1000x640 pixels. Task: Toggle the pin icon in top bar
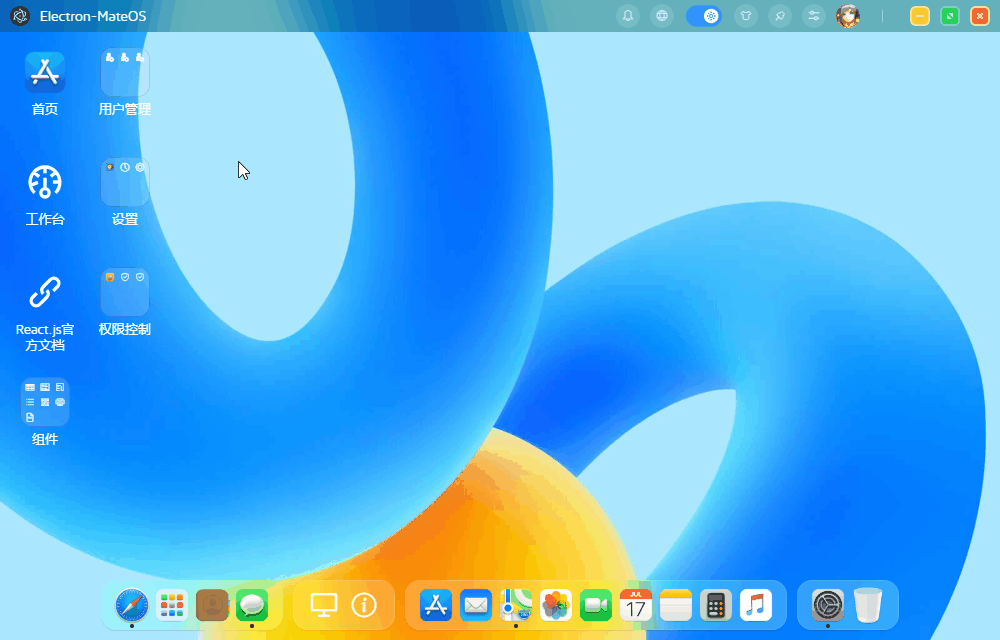(x=780, y=16)
